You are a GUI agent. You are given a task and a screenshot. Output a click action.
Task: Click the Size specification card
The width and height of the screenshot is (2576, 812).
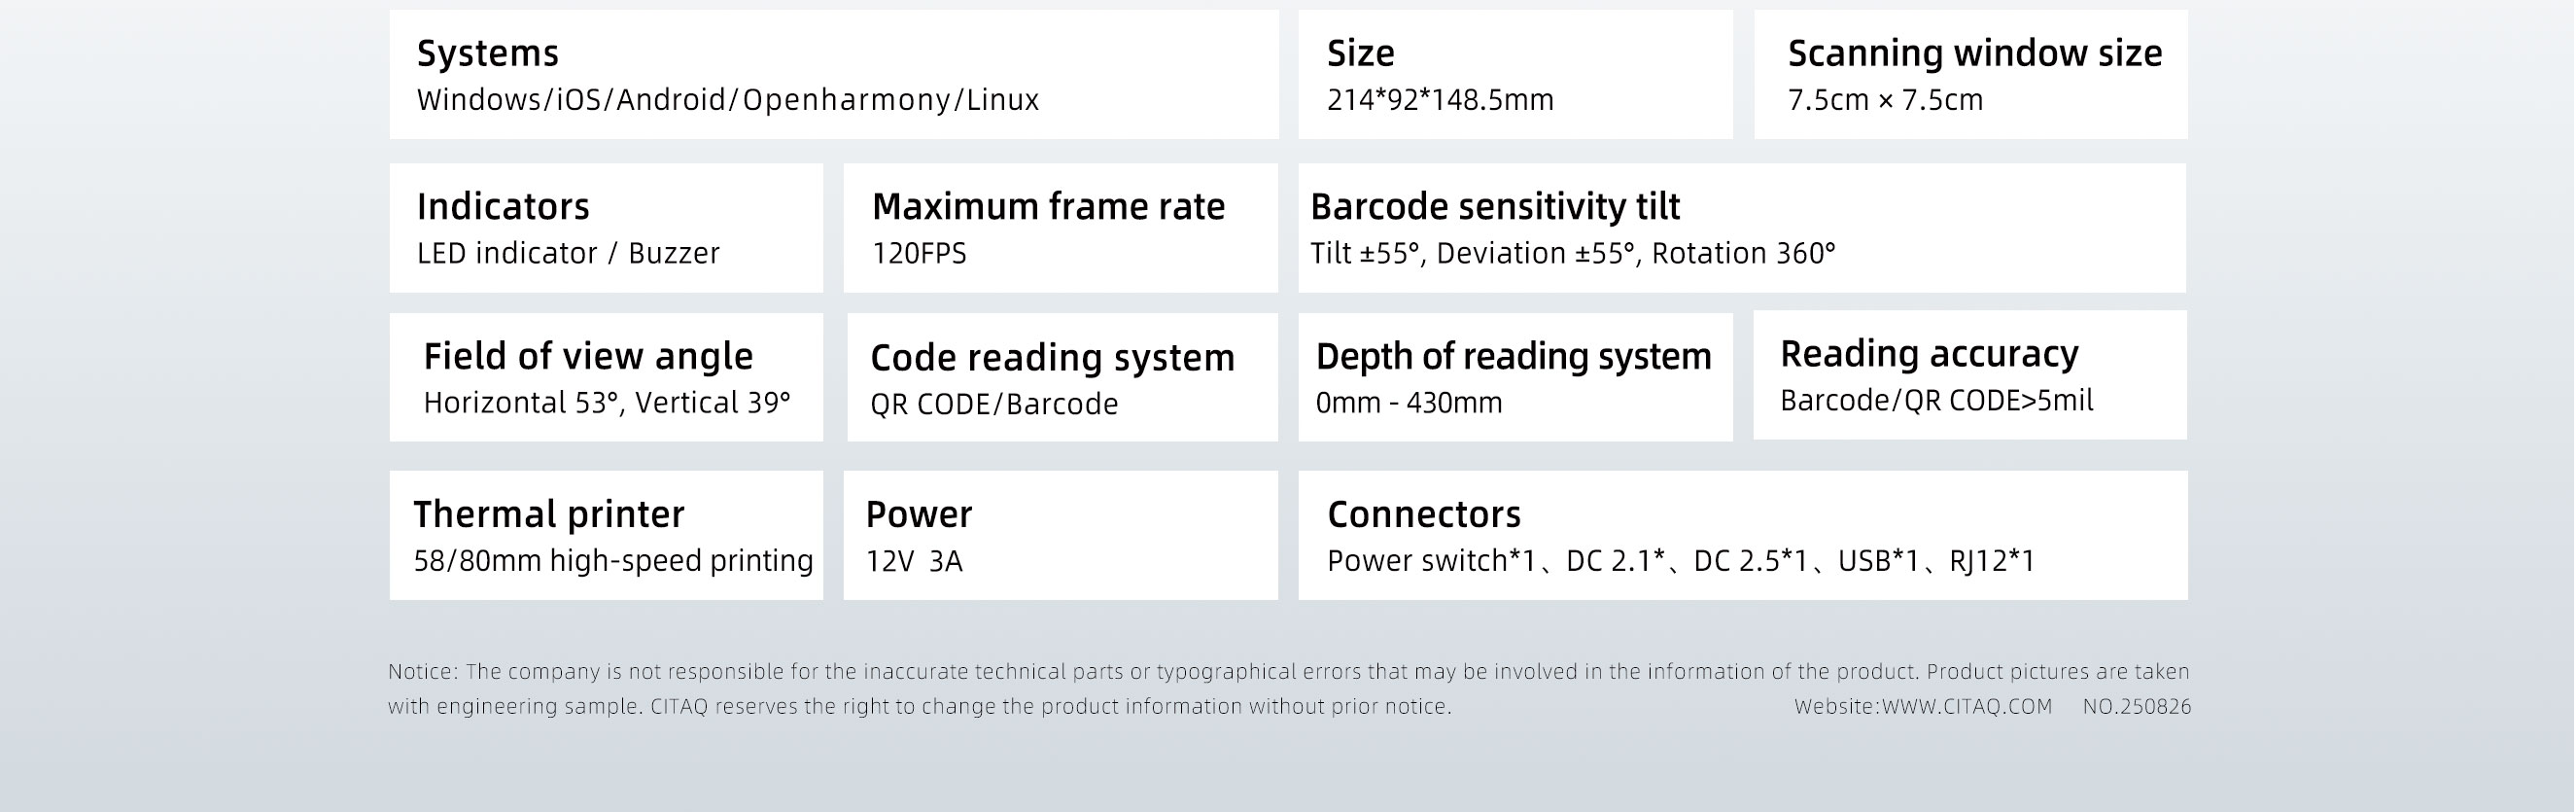1514,75
